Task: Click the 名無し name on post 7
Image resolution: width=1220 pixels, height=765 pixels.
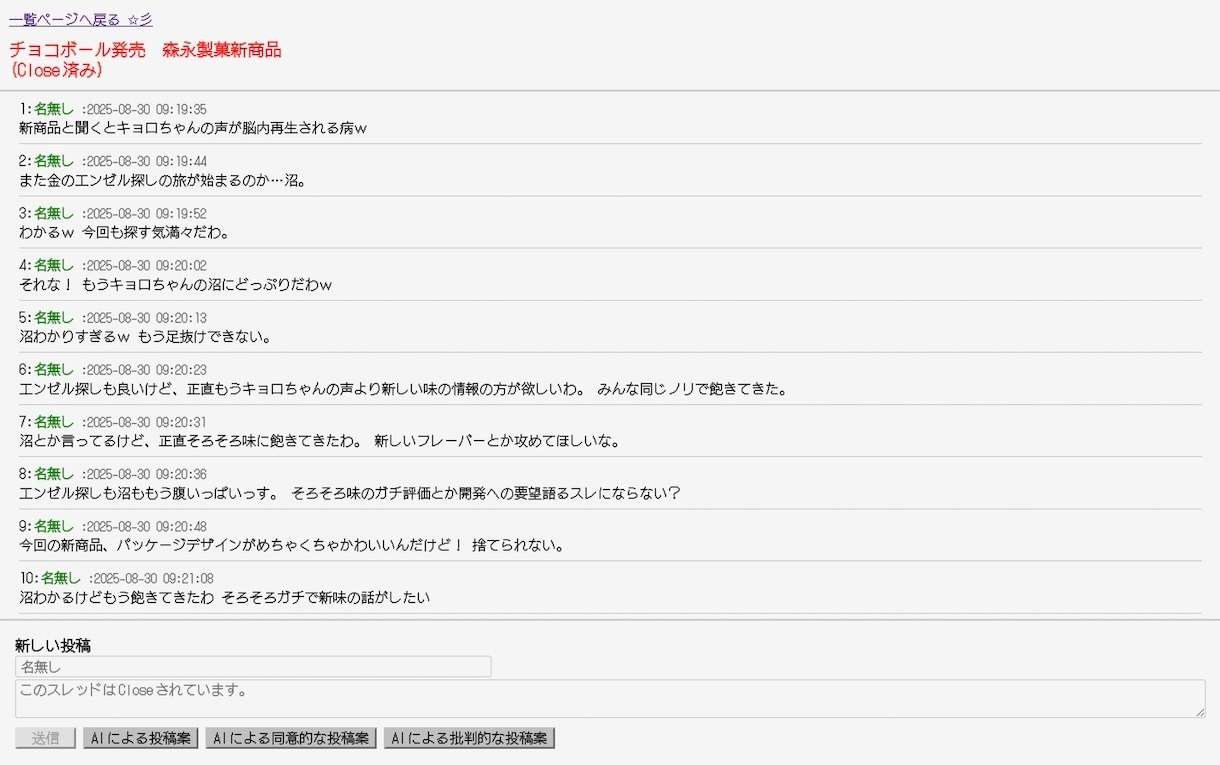Action: 54,421
